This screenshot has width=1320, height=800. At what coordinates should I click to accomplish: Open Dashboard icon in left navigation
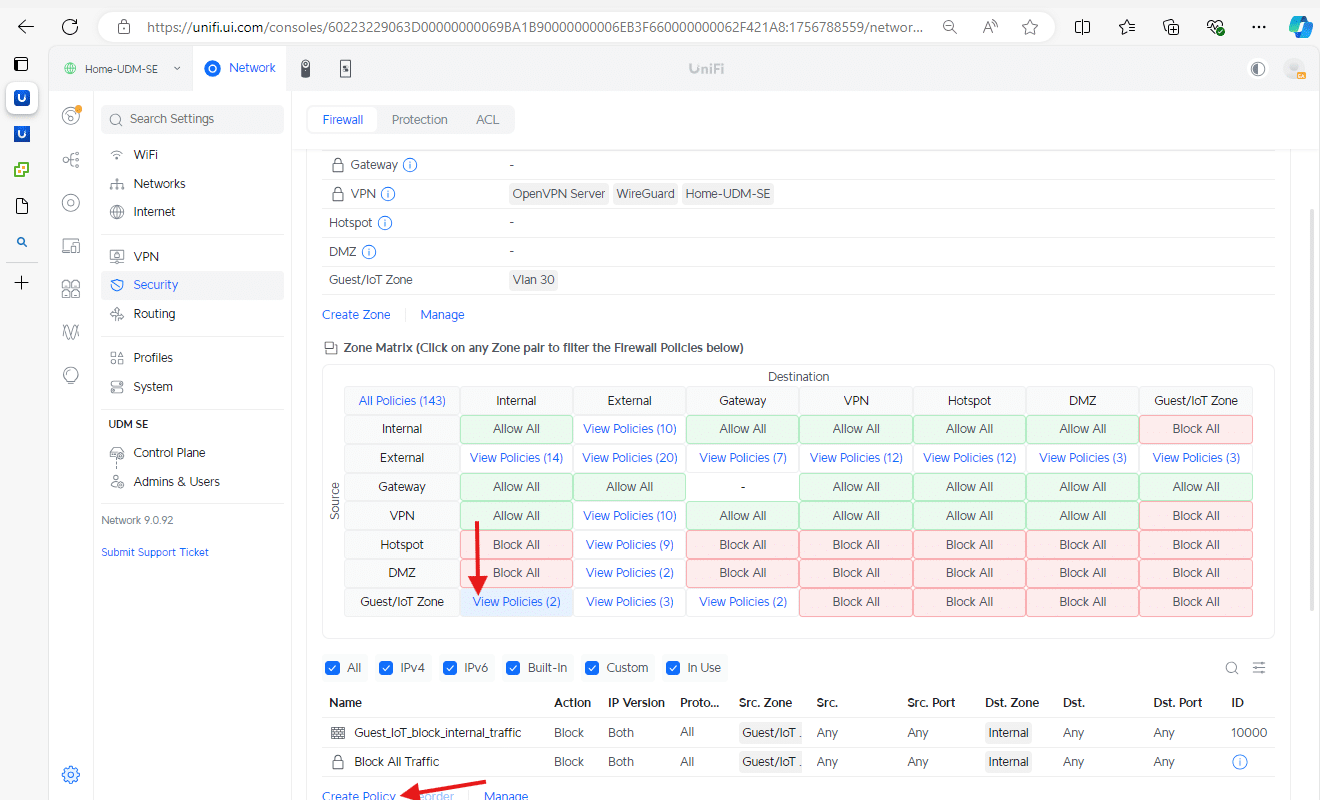71,116
